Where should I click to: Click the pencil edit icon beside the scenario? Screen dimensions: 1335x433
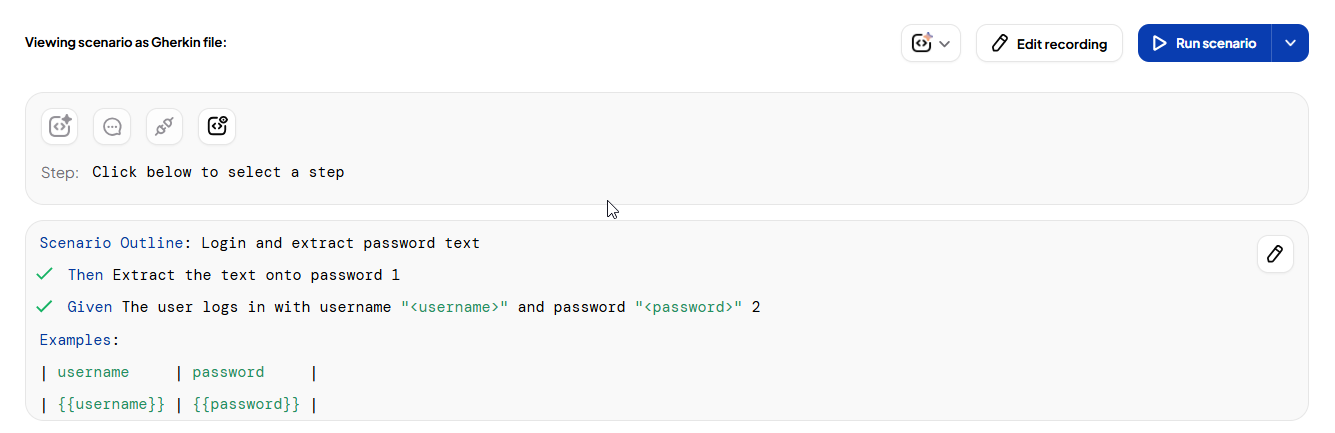point(1275,254)
